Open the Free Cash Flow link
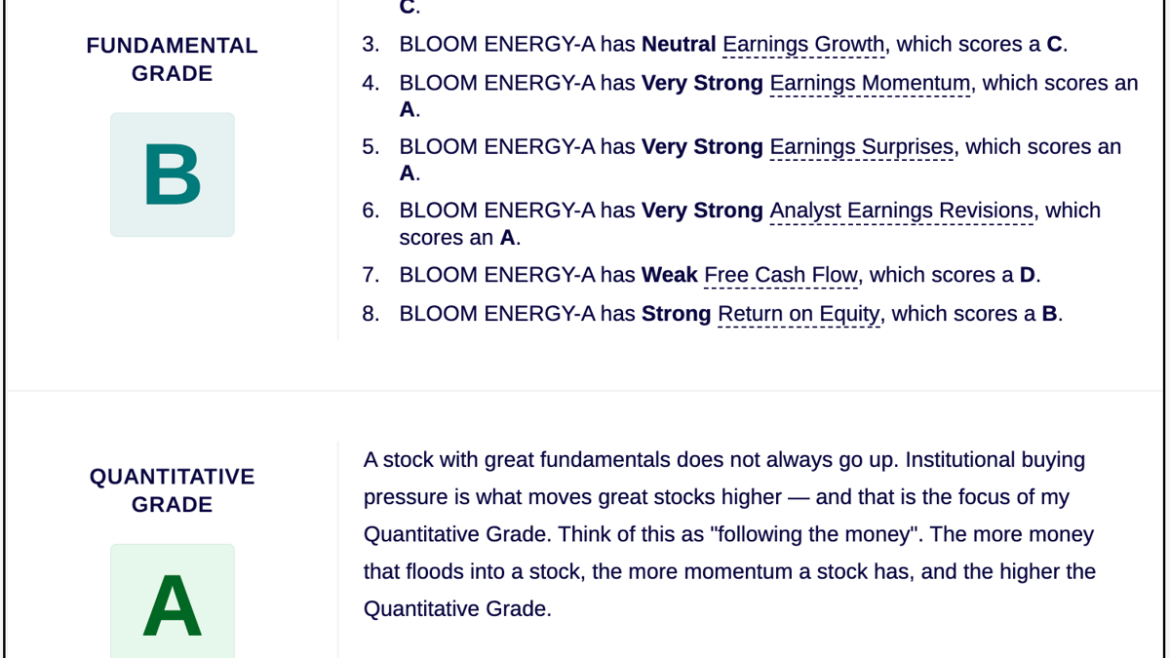The height and width of the screenshot is (658, 1170). [x=780, y=275]
